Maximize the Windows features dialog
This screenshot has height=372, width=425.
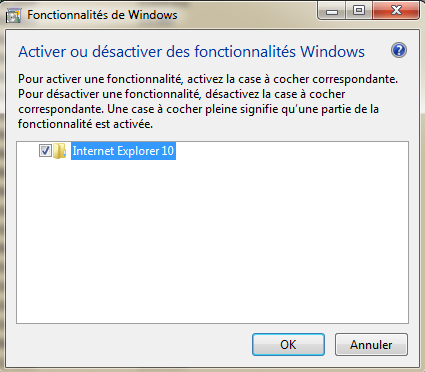[x=359, y=11]
